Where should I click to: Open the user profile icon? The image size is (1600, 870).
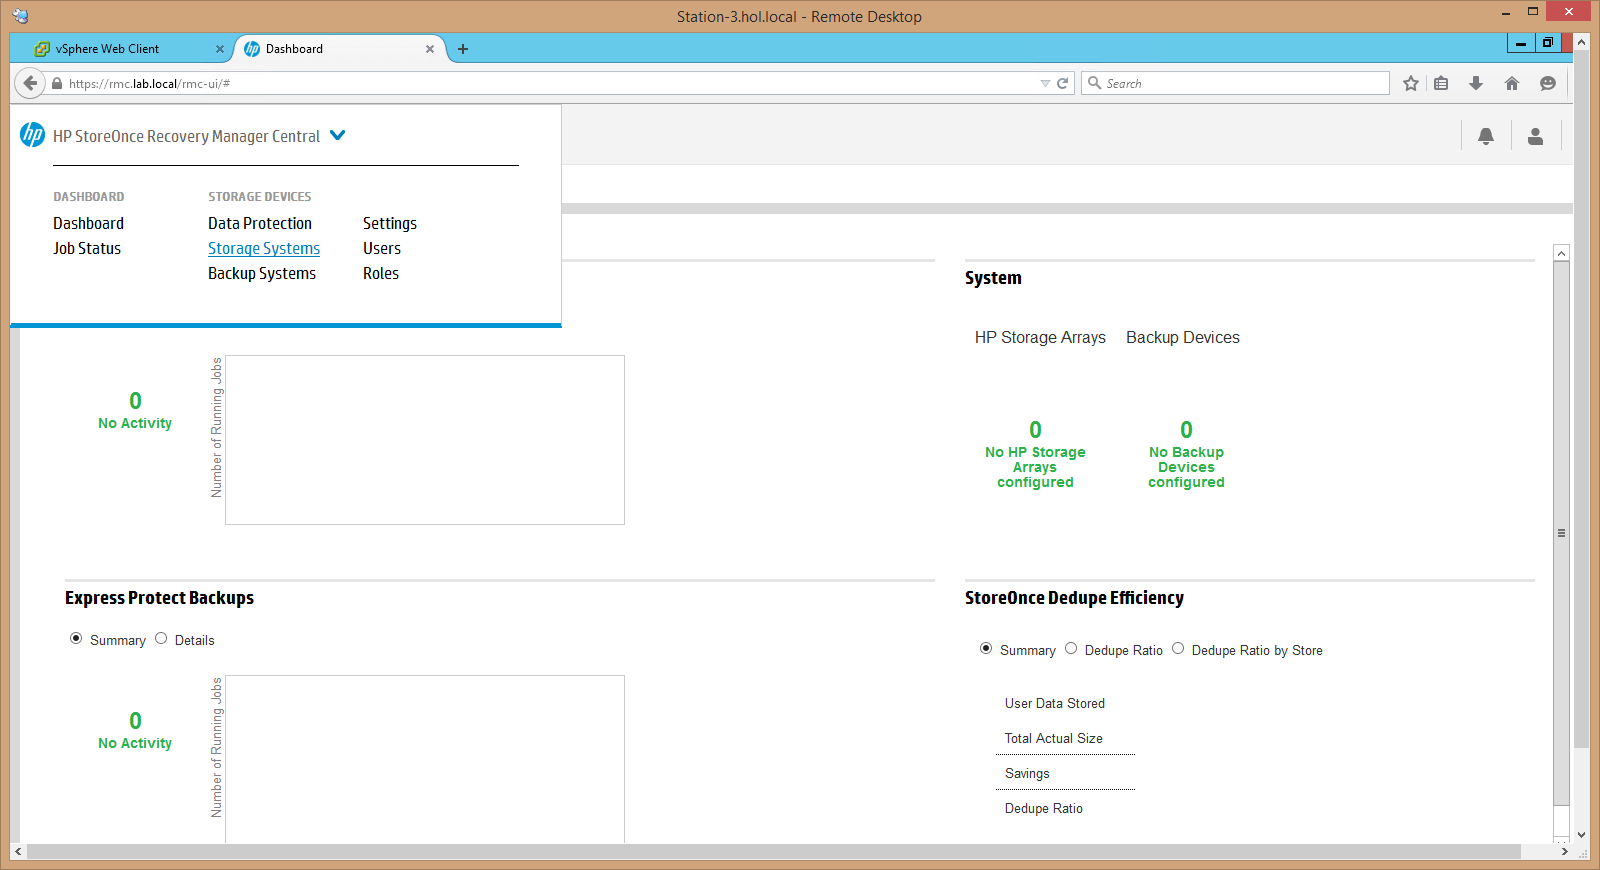point(1535,136)
